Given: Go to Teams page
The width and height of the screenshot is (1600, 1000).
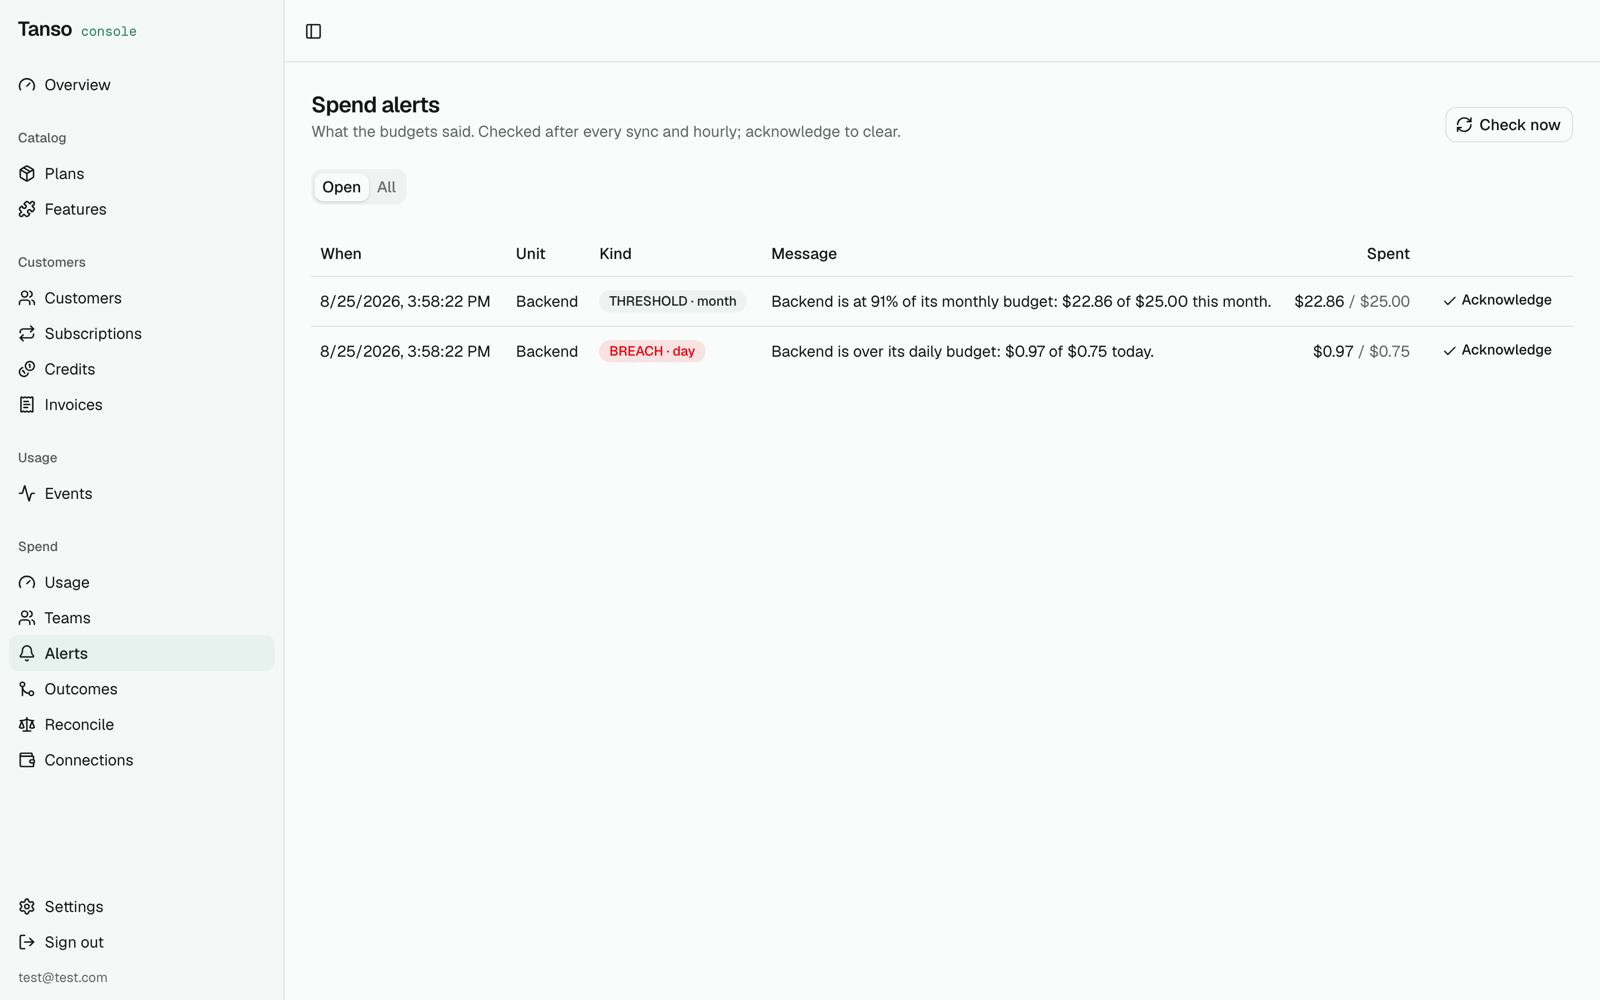Looking at the screenshot, I should pyautogui.click(x=142, y=618).
